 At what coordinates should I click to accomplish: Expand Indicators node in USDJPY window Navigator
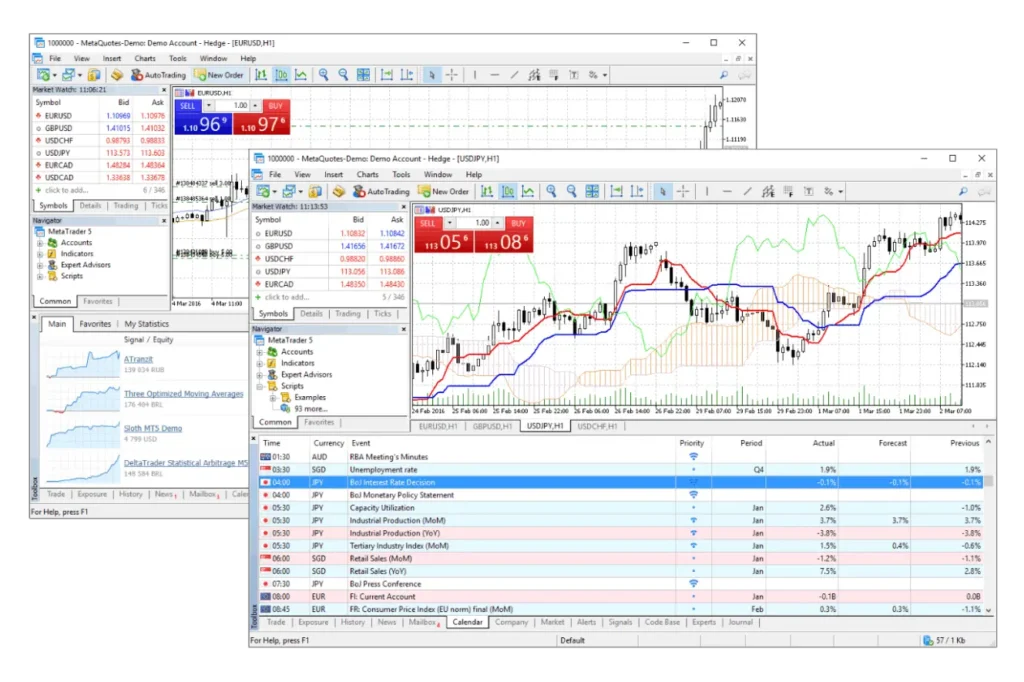(x=260, y=363)
